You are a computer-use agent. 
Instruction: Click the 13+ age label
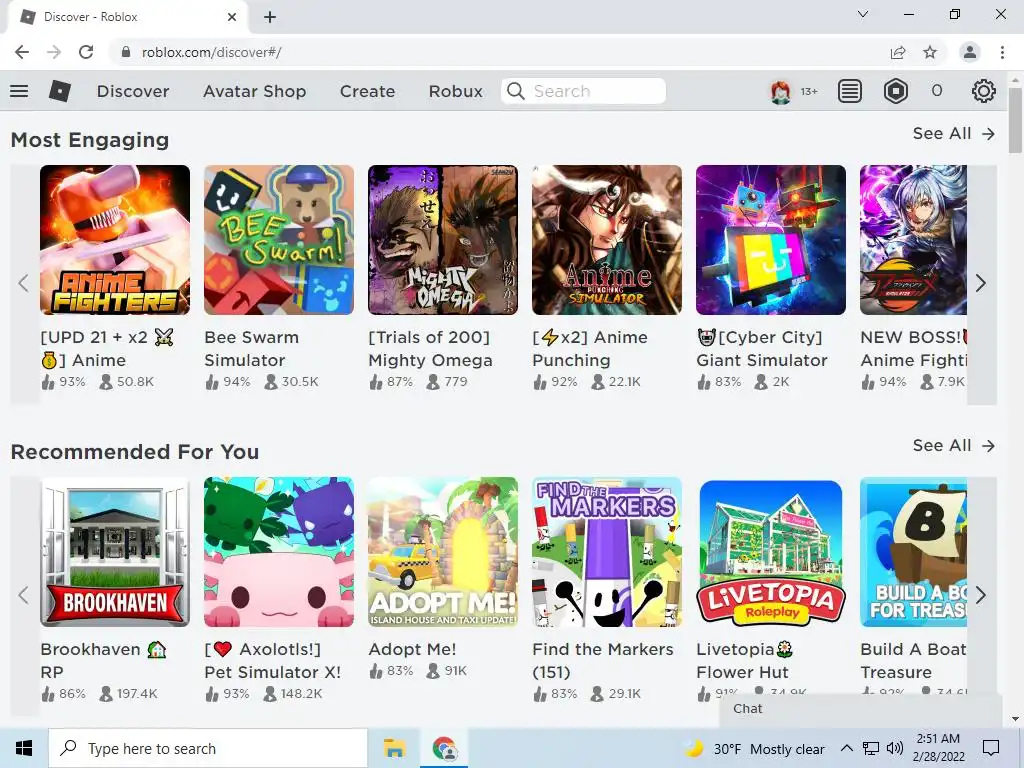pyautogui.click(x=809, y=91)
